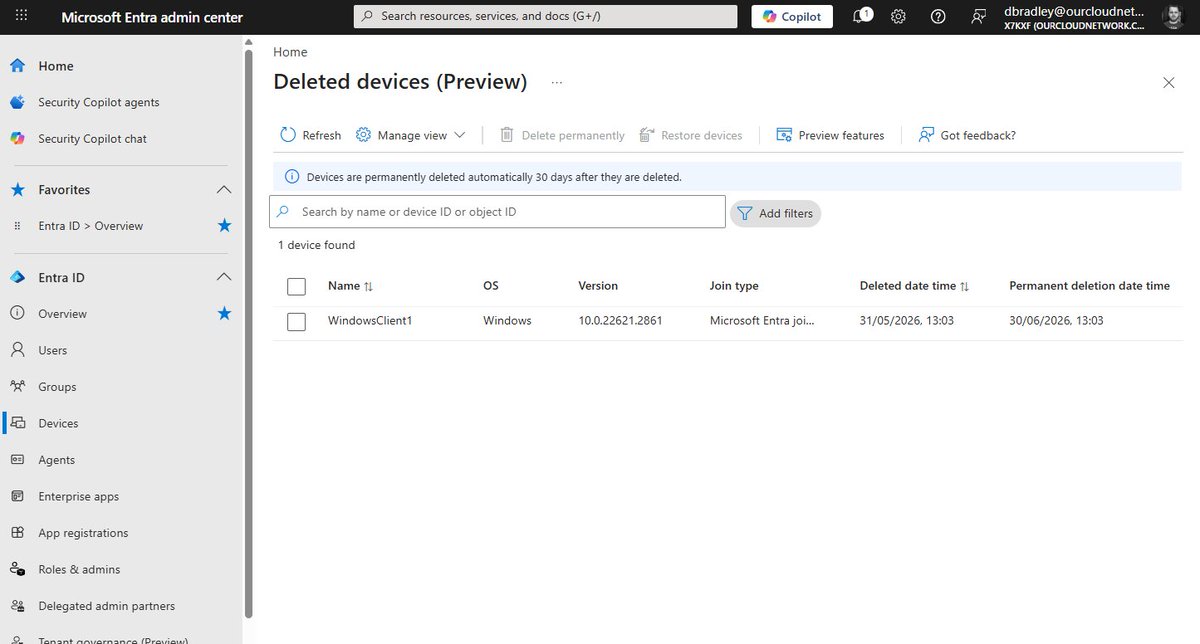Open the Devices icon in sidebar
The height and width of the screenshot is (644, 1200).
(x=17, y=423)
